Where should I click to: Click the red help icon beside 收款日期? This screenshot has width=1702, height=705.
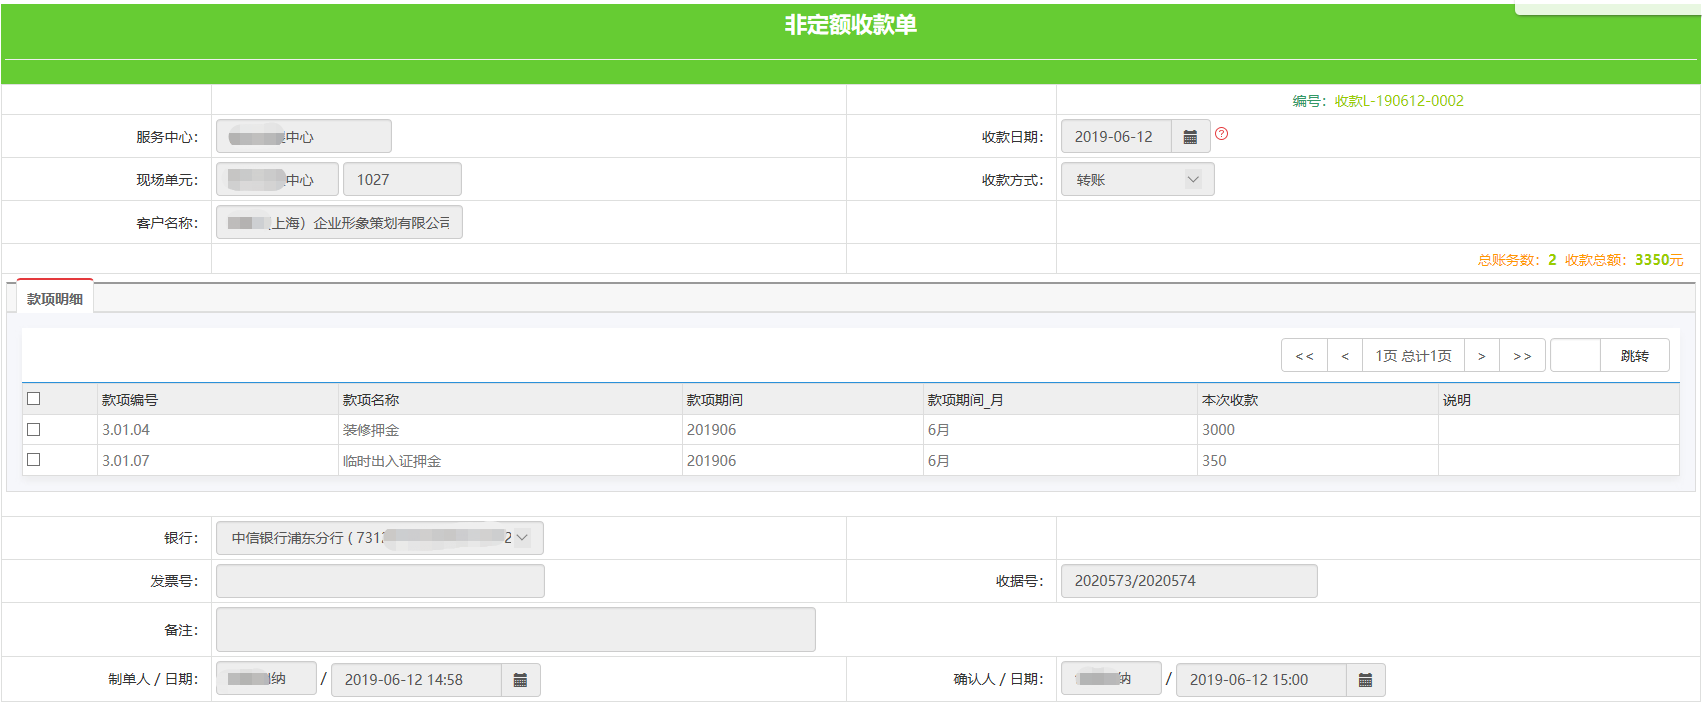pos(1221,134)
